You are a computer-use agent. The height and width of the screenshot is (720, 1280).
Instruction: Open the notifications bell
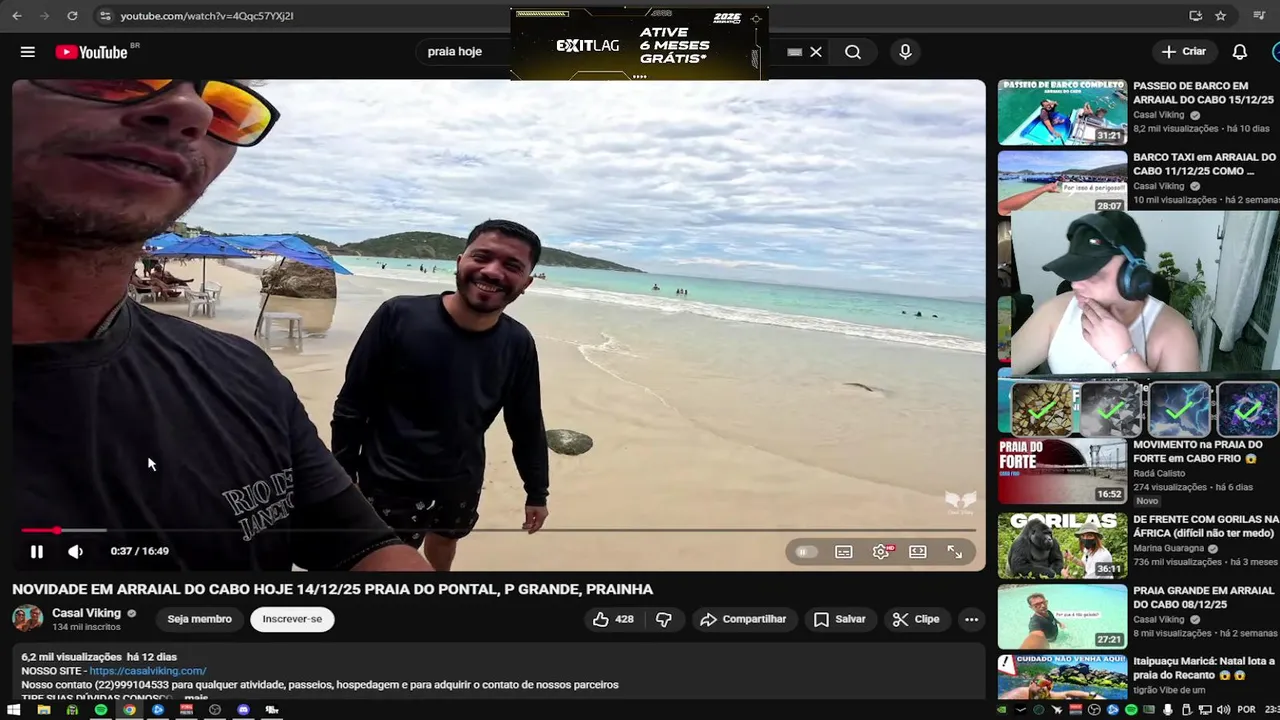point(1240,52)
